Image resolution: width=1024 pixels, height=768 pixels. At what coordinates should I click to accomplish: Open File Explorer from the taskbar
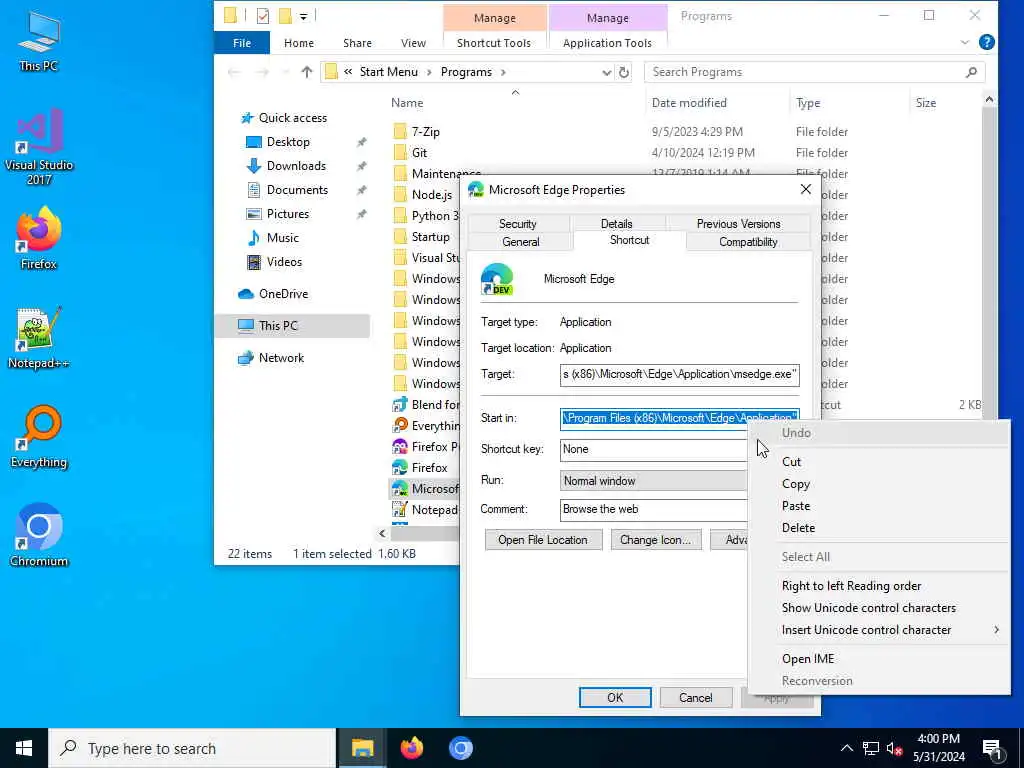[362, 748]
